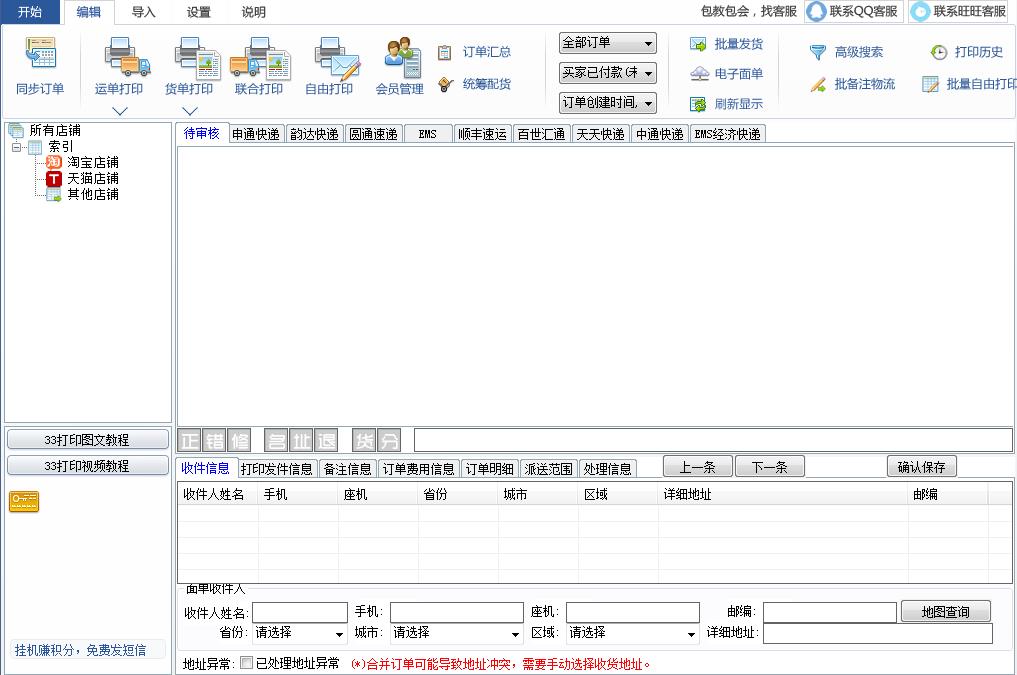Click the 址 status icon button
The height and width of the screenshot is (675, 1017).
point(301,441)
